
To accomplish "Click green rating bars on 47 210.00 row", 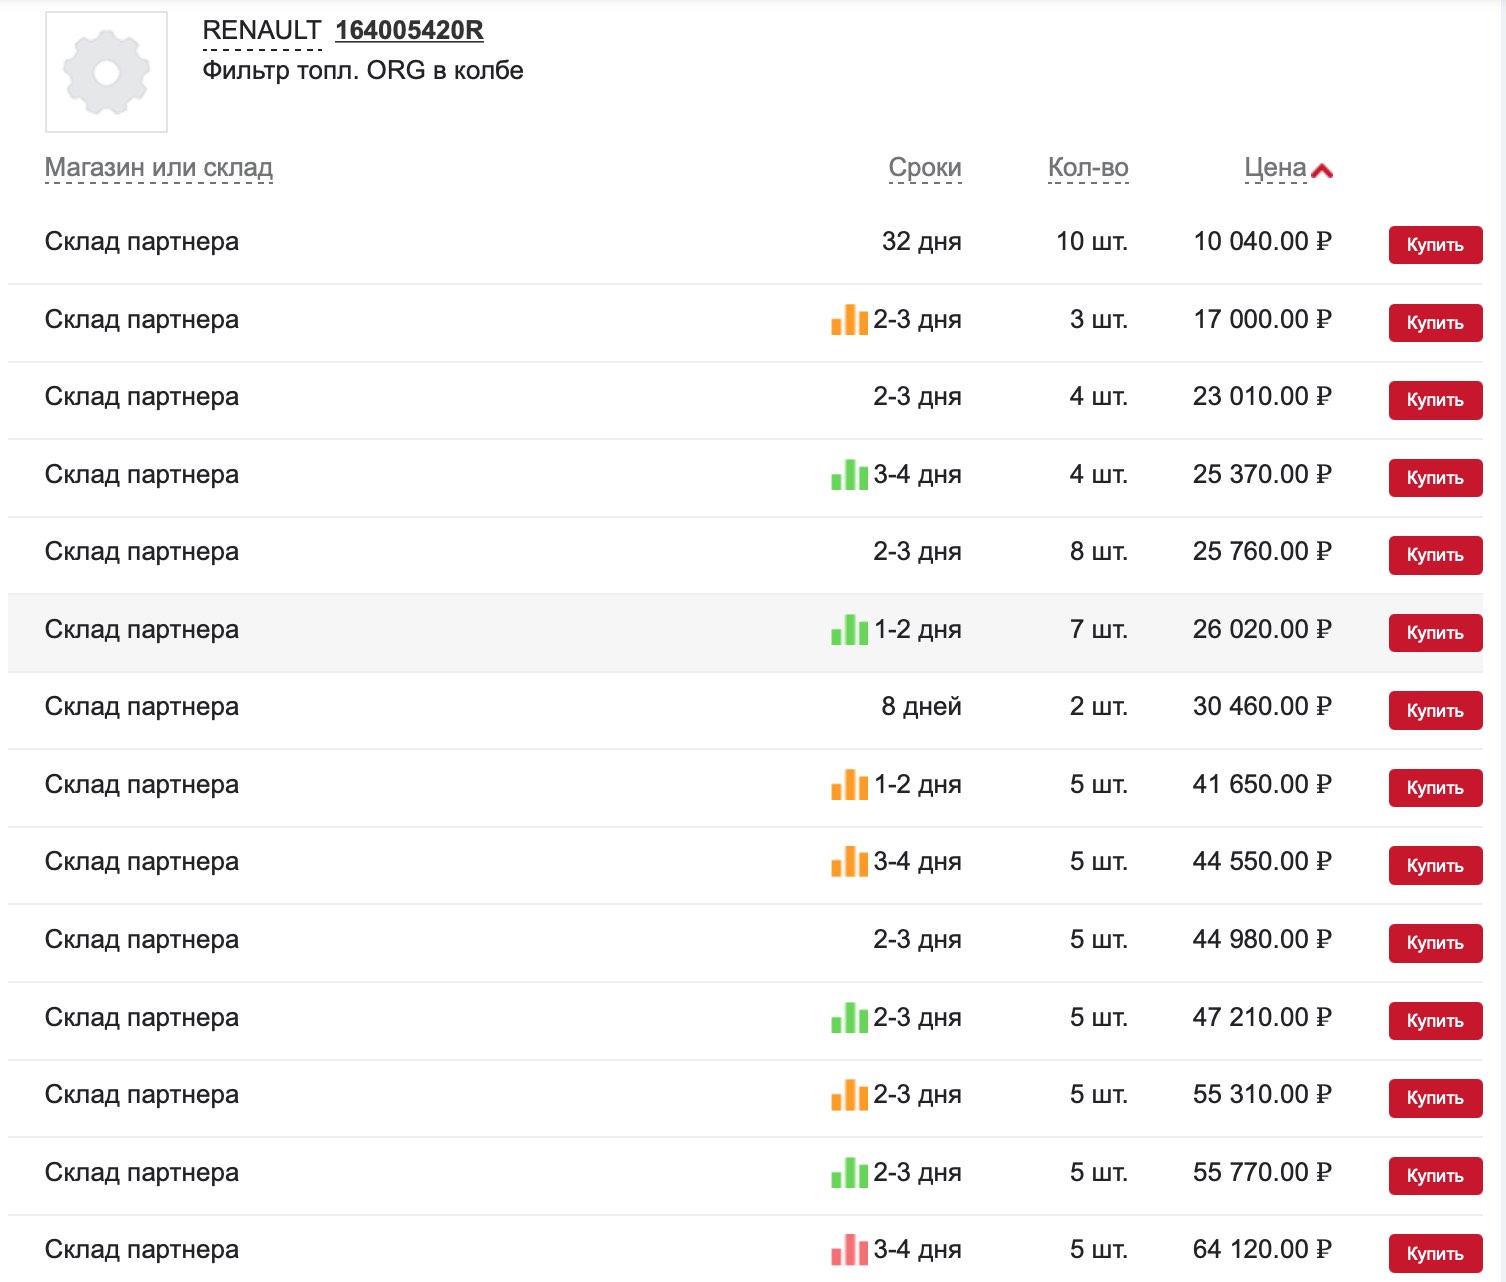I will 849,1018.
